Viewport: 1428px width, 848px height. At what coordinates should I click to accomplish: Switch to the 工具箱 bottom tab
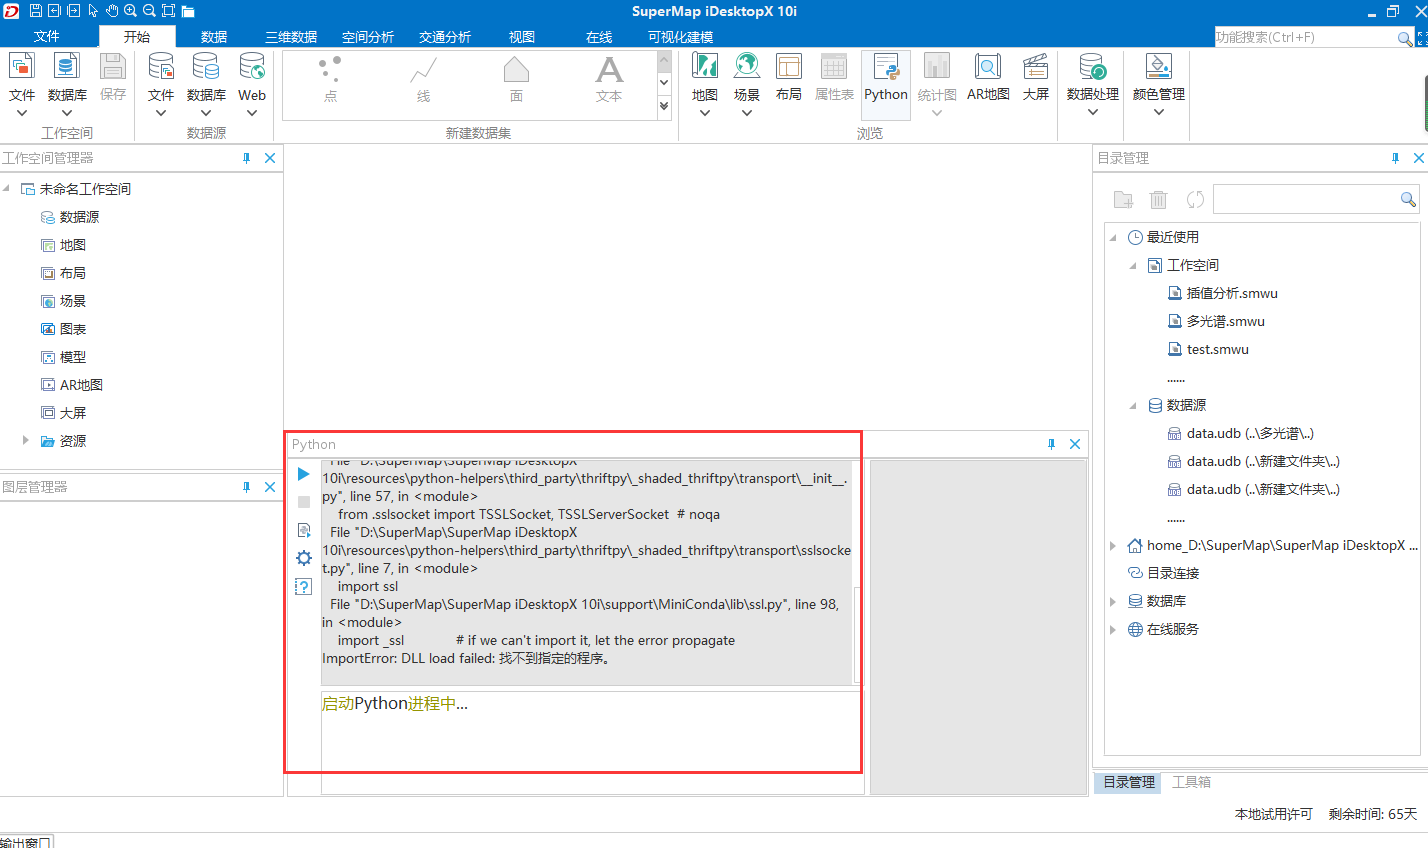point(1191,782)
